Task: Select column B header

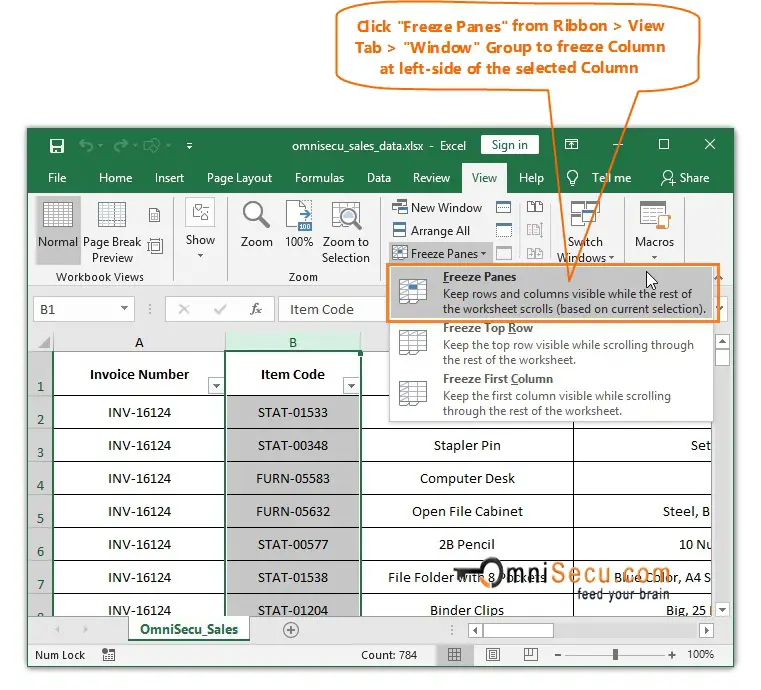Action: tap(293, 343)
